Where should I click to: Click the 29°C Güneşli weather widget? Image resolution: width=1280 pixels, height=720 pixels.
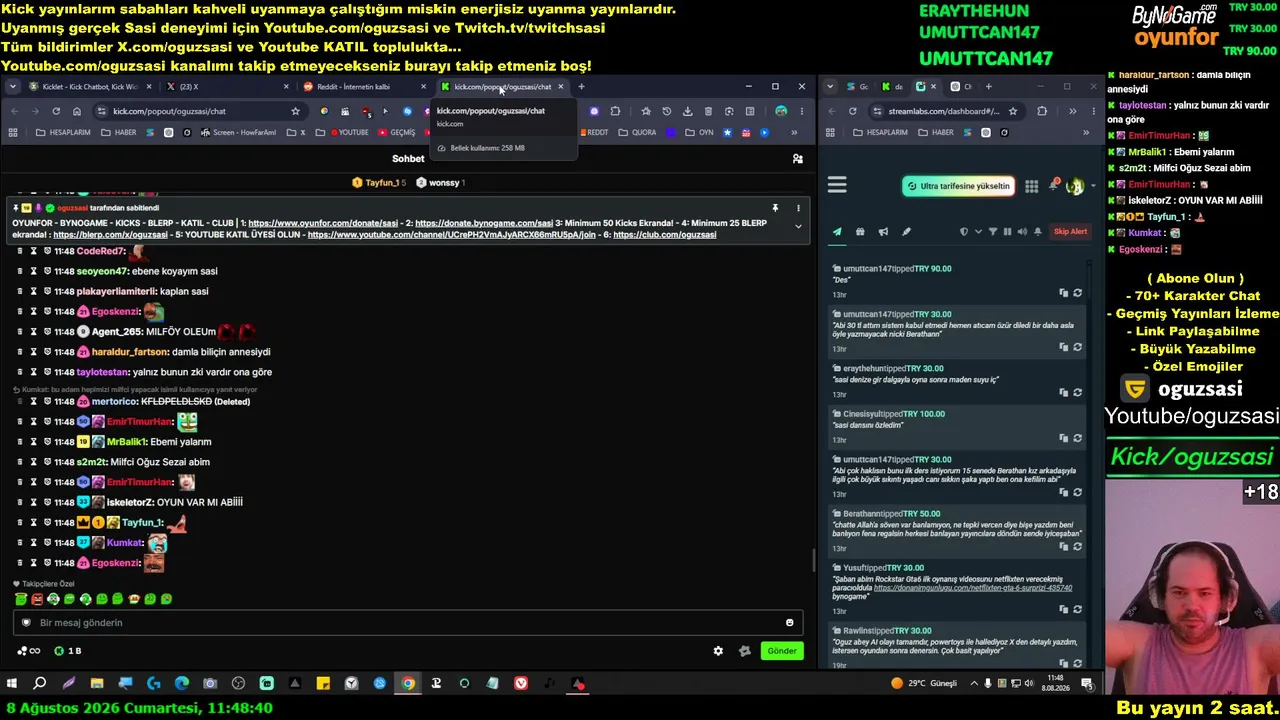coord(924,684)
